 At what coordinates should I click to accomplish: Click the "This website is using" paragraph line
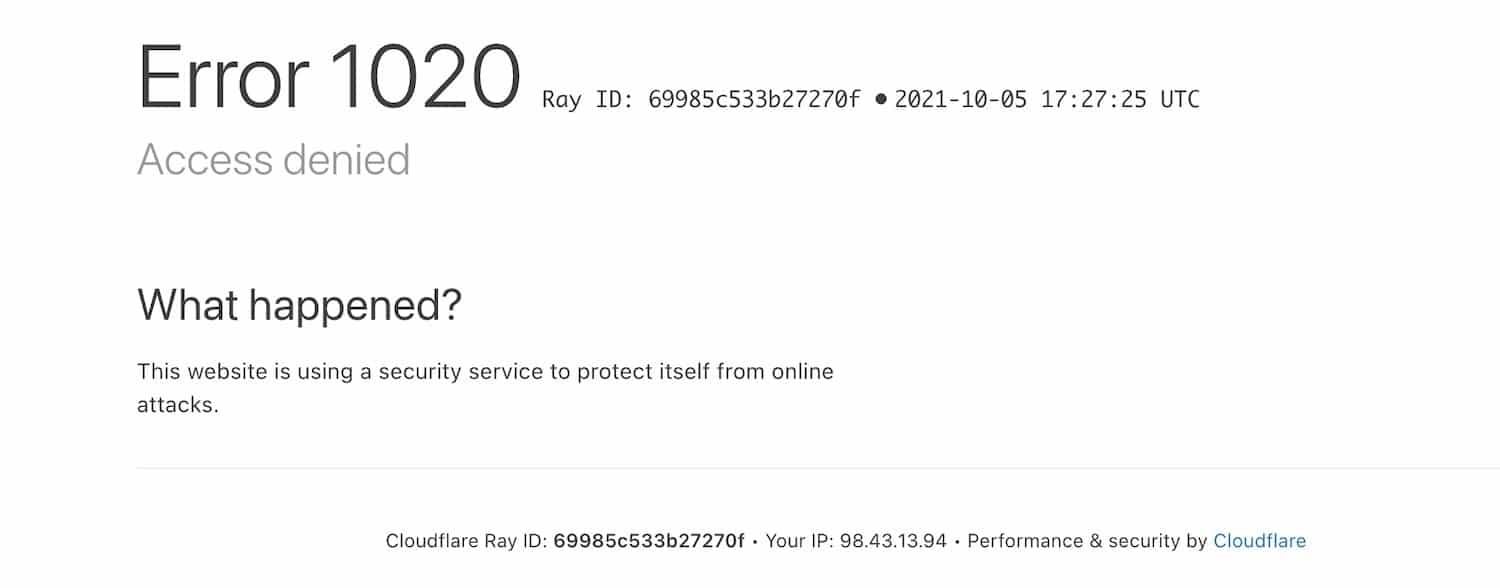tap(485, 372)
